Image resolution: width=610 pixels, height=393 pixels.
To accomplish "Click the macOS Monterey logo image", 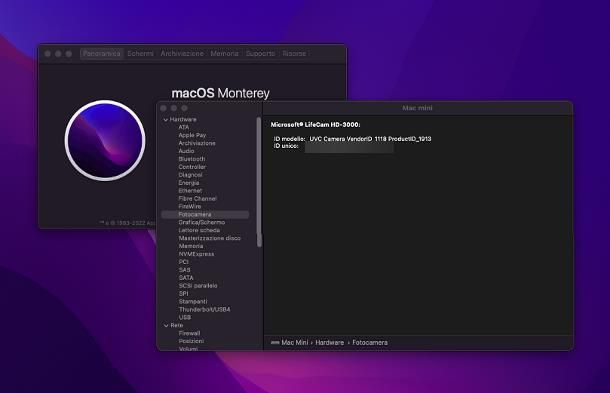I will [105, 140].
